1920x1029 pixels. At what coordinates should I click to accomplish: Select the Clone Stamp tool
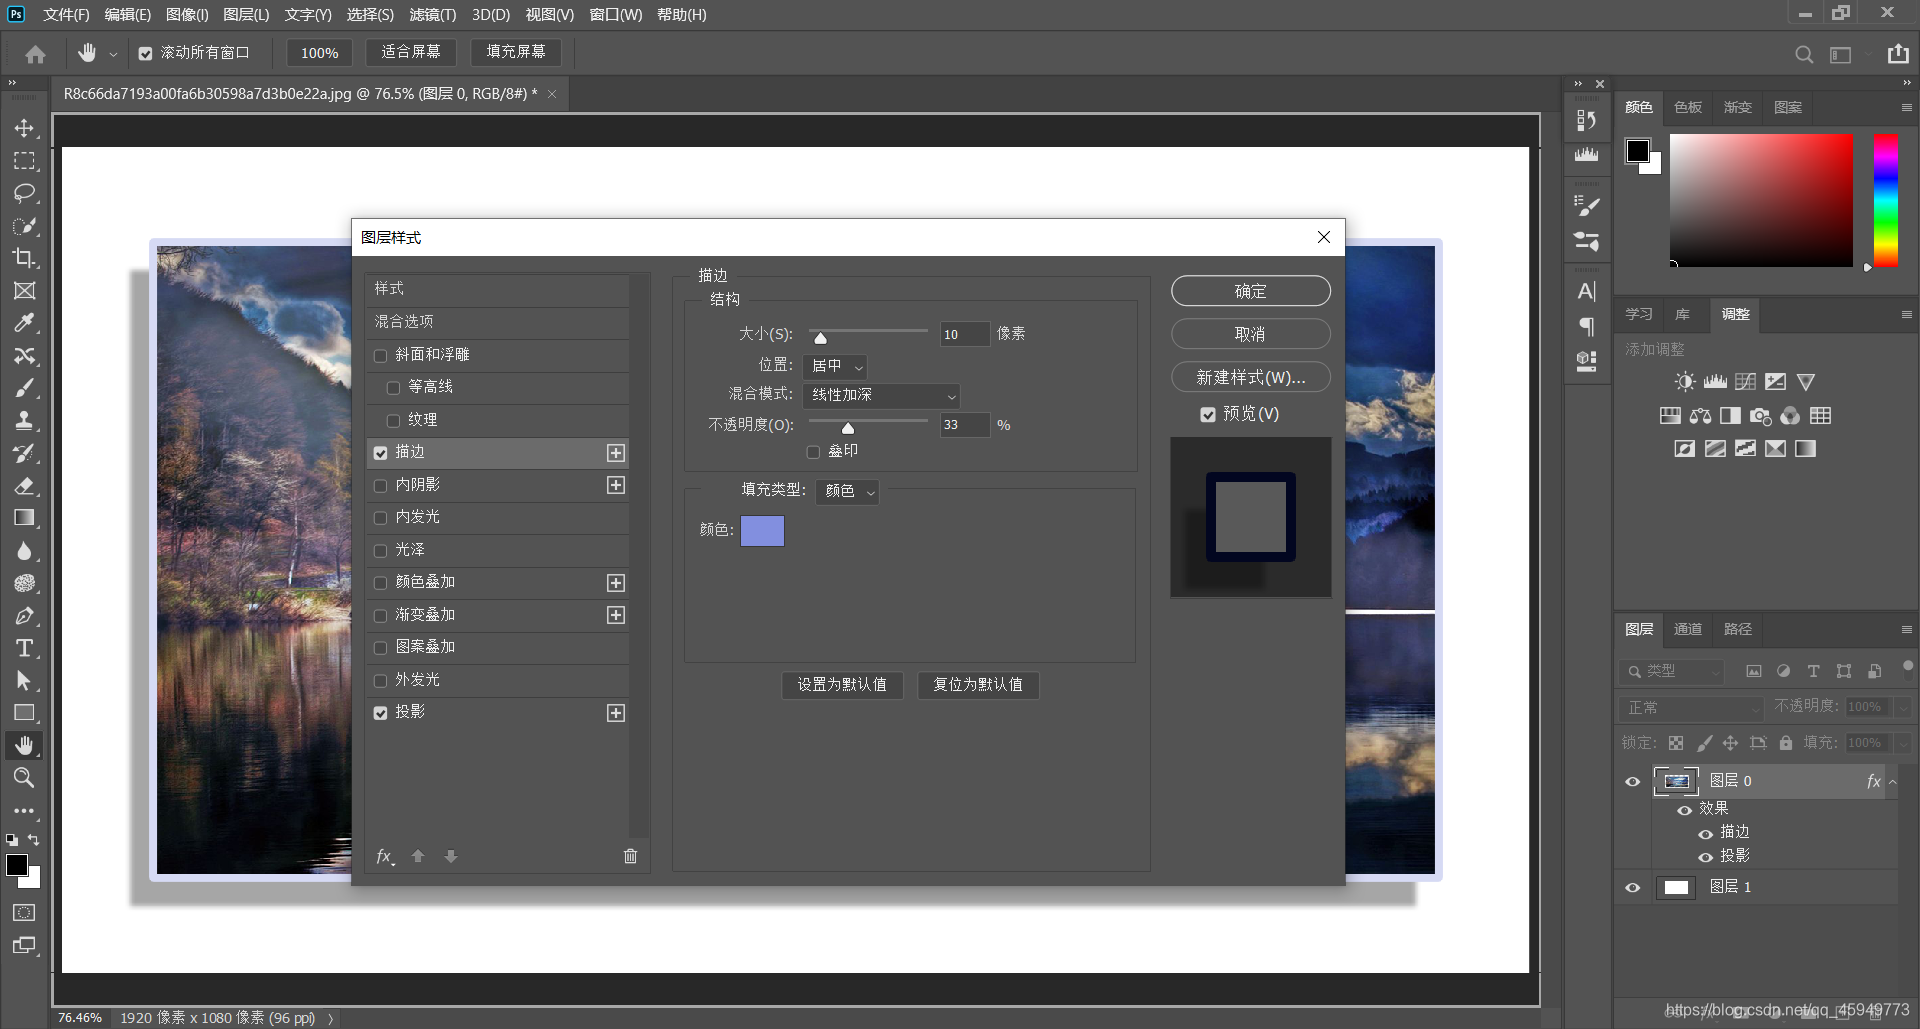[x=24, y=420]
